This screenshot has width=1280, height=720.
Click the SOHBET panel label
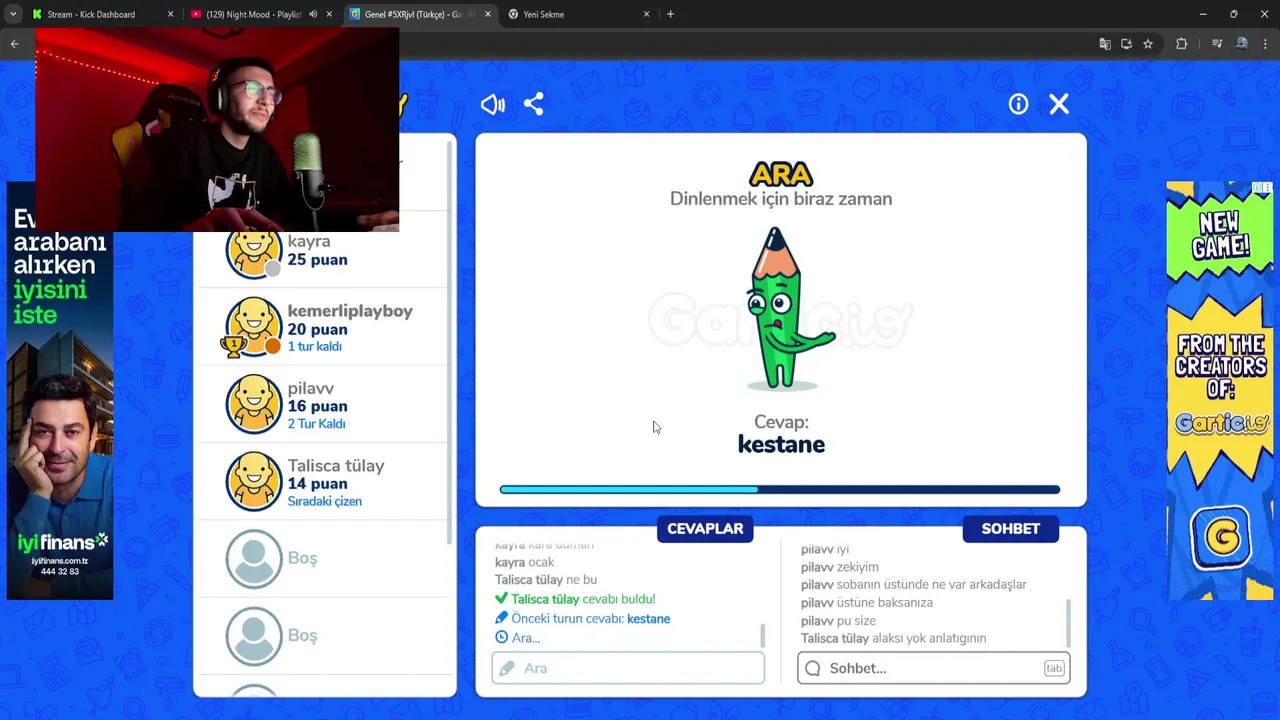(1010, 529)
